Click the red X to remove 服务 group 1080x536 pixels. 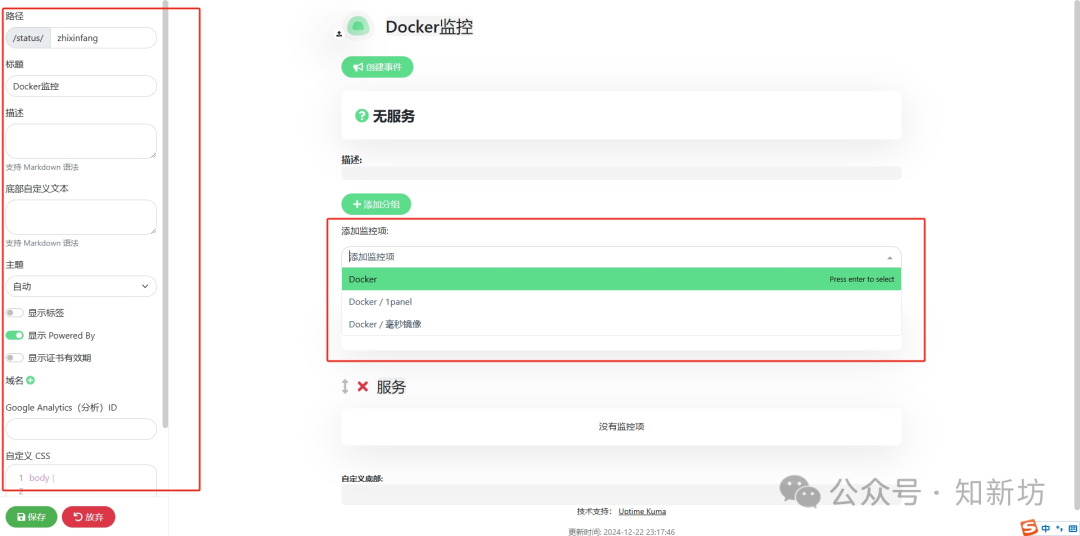[362, 386]
